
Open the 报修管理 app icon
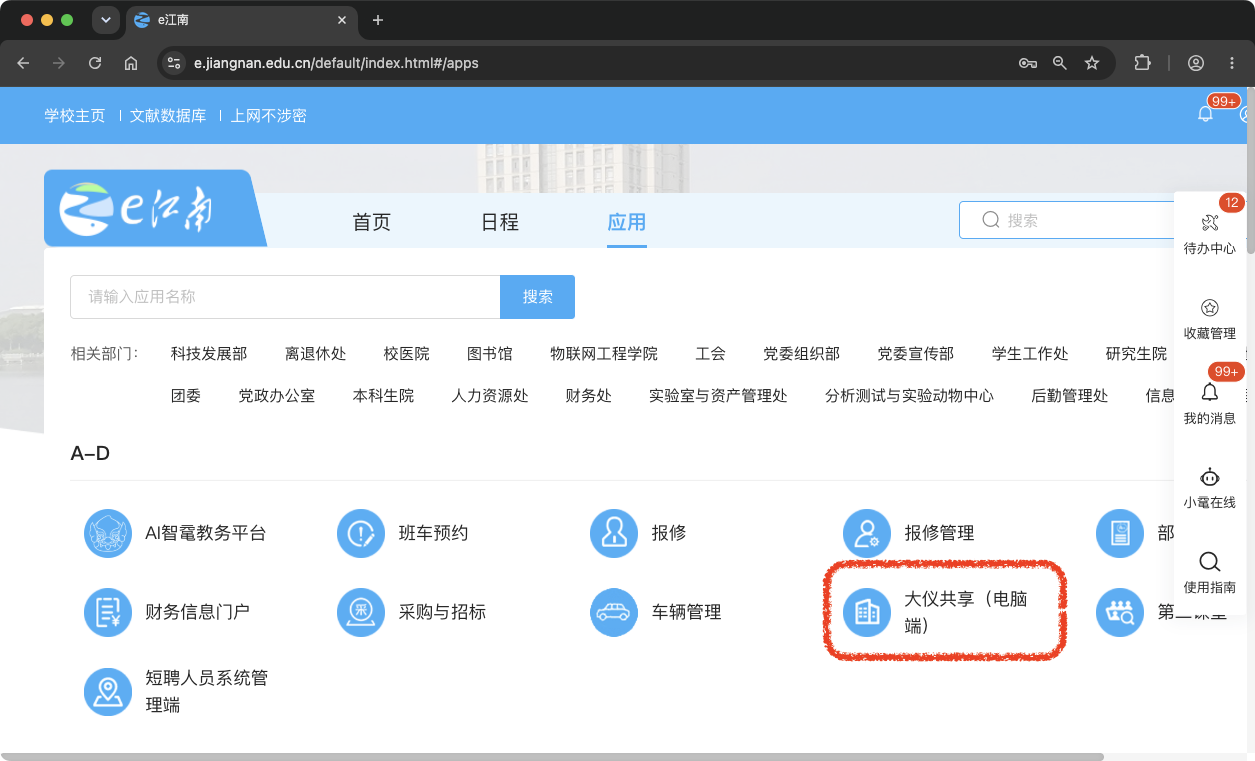867,533
